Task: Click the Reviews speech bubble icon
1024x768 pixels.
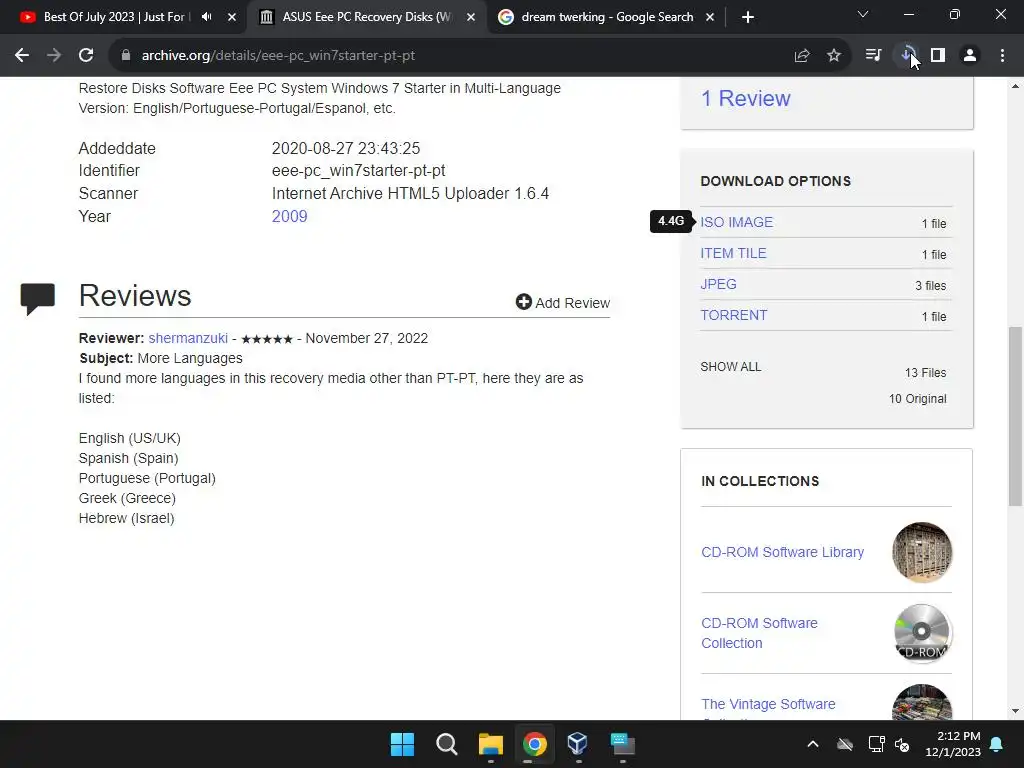Action: coord(37,299)
